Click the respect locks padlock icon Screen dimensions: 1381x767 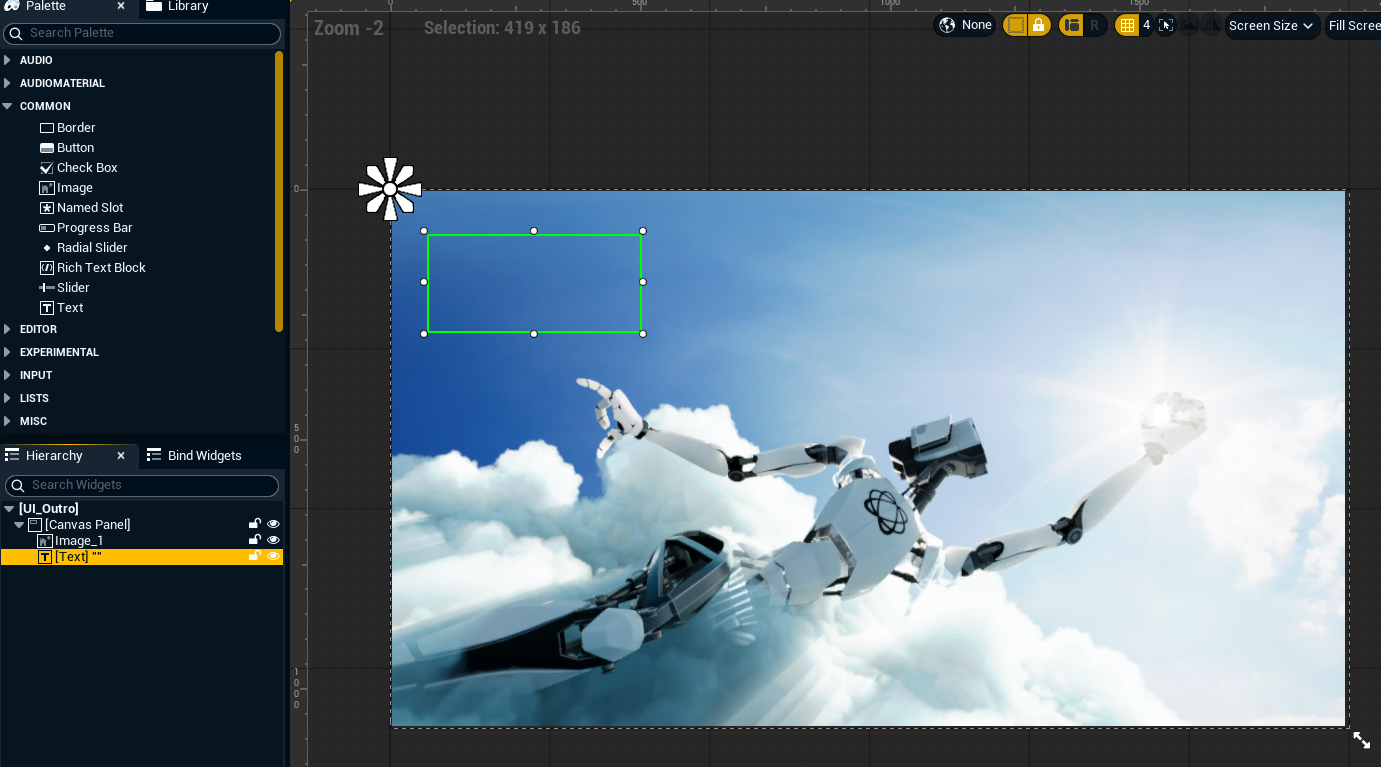pos(1039,25)
